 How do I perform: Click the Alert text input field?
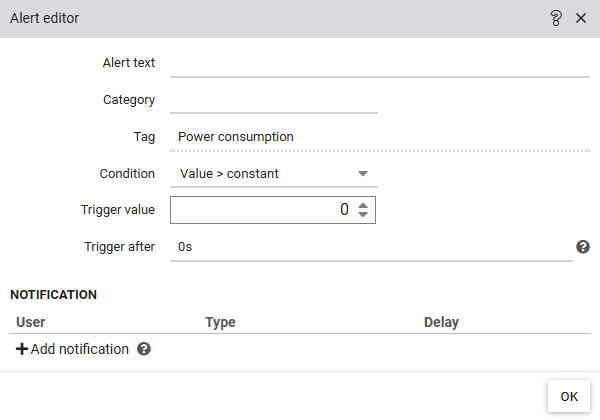[380, 63]
